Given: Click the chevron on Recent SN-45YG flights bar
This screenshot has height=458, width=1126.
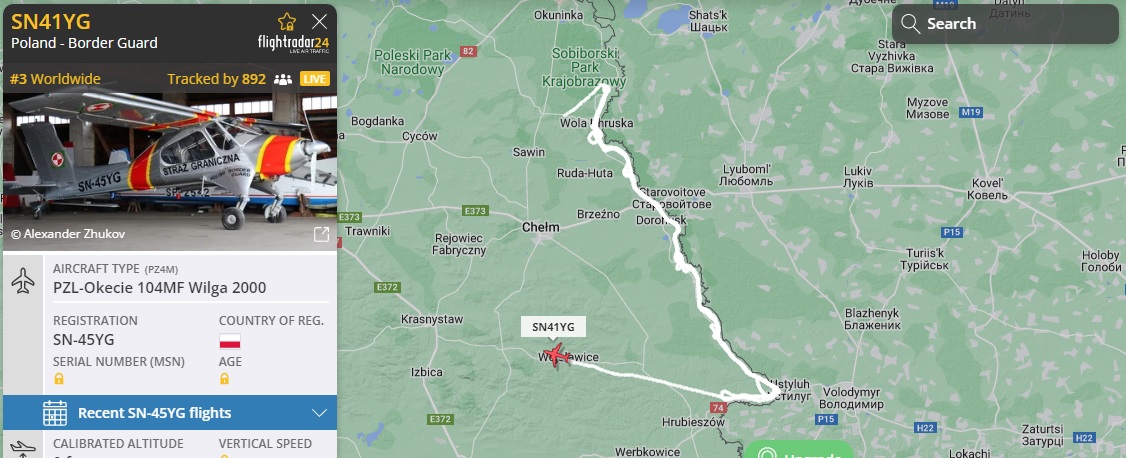Looking at the screenshot, I should coord(320,413).
